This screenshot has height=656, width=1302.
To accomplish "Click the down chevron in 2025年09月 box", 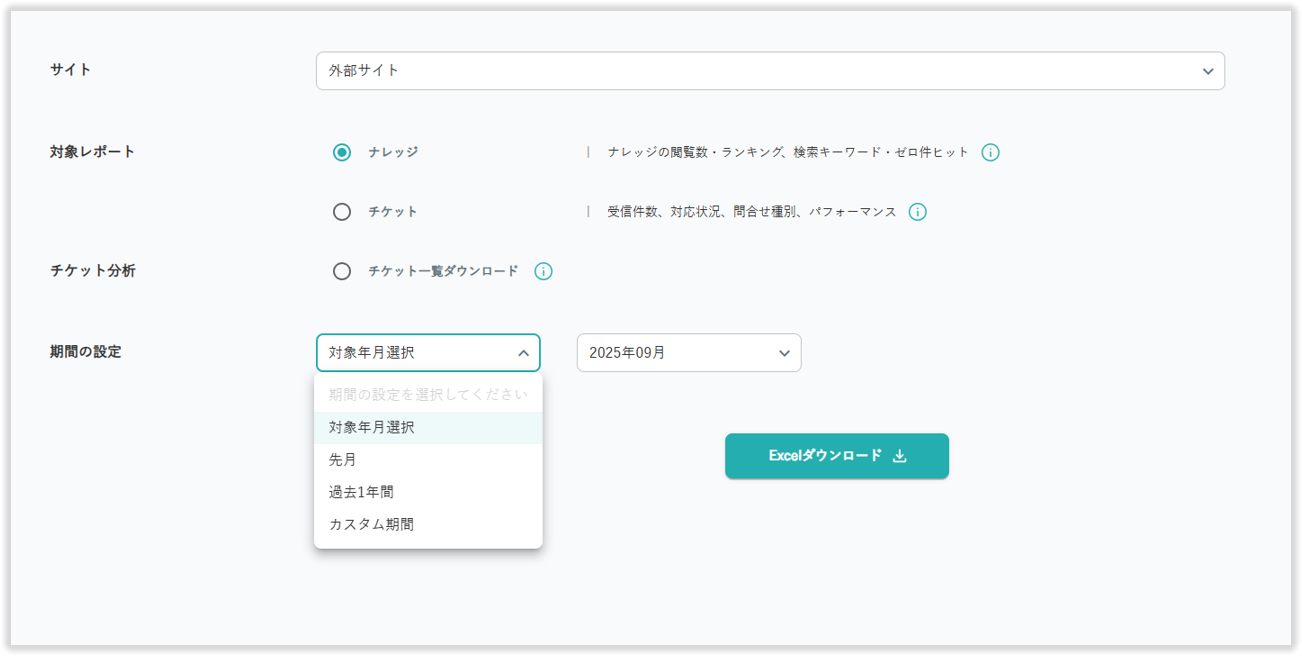I will tap(784, 353).
